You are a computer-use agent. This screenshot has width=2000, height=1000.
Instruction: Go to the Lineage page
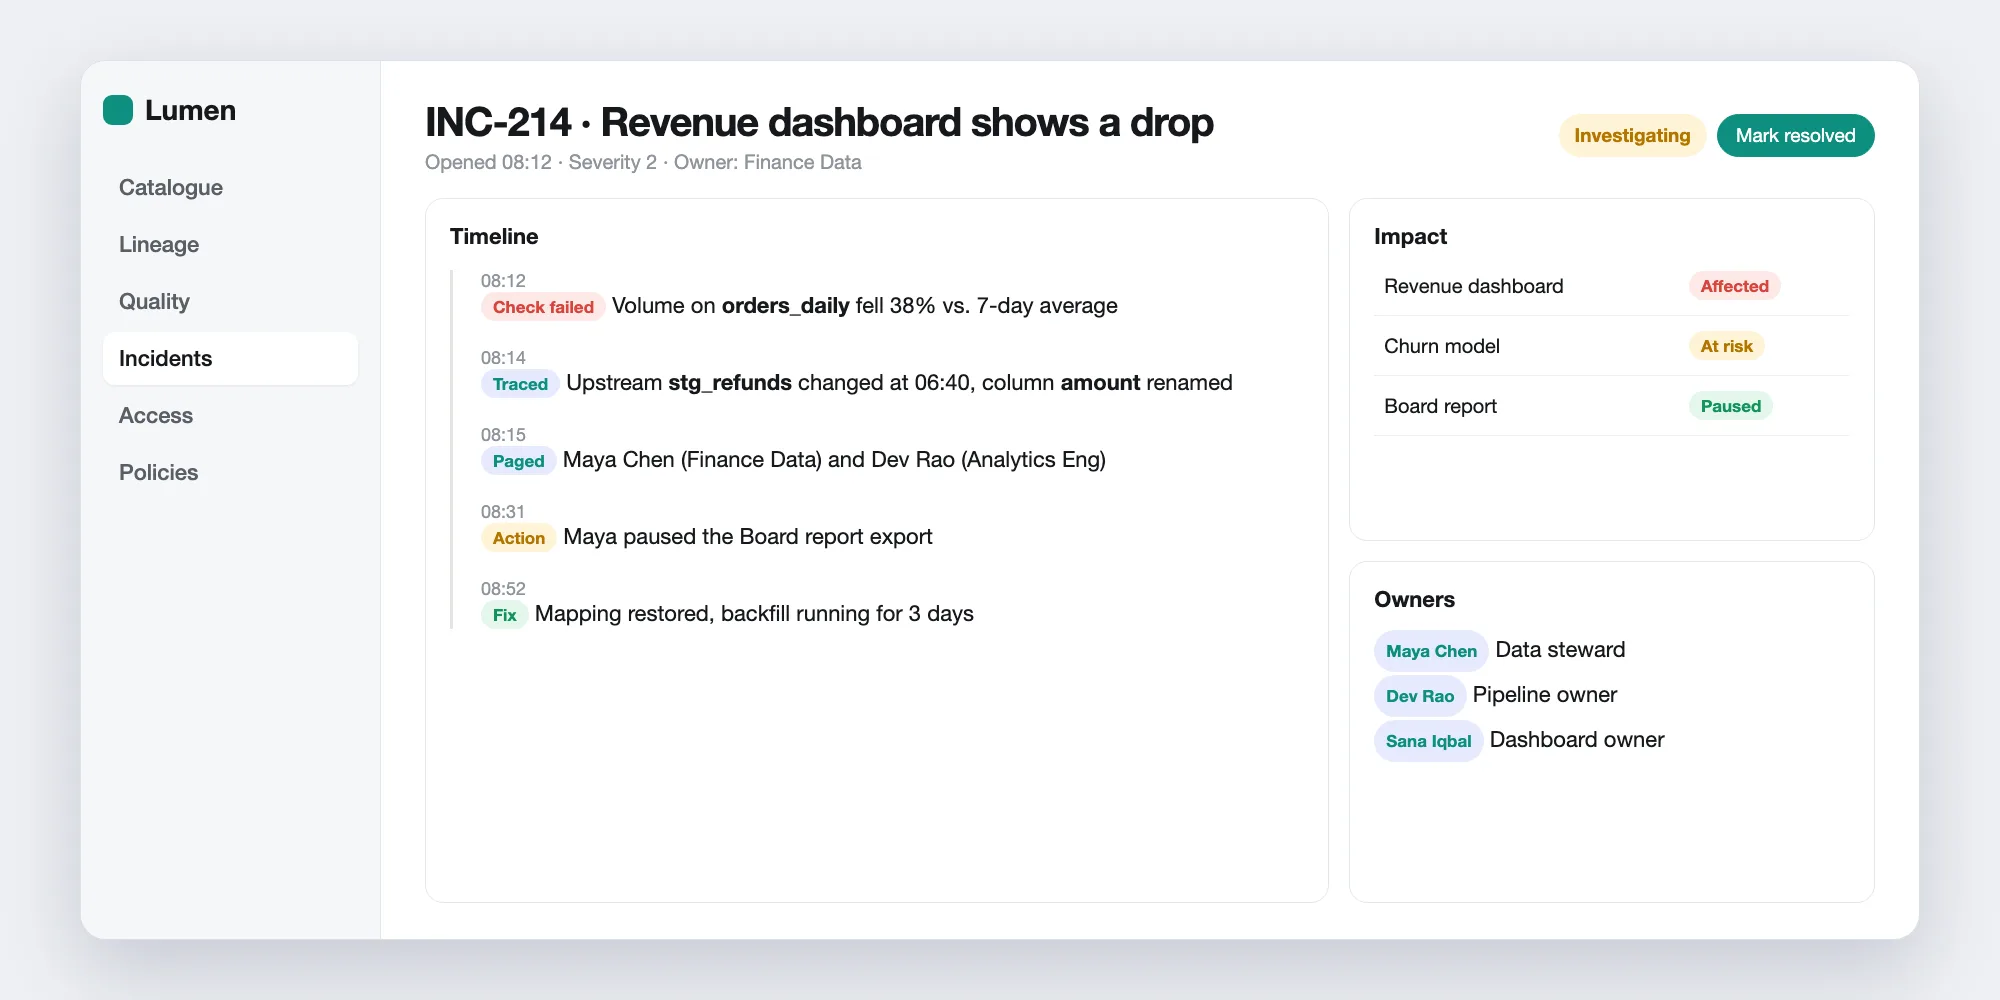pos(230,244)
